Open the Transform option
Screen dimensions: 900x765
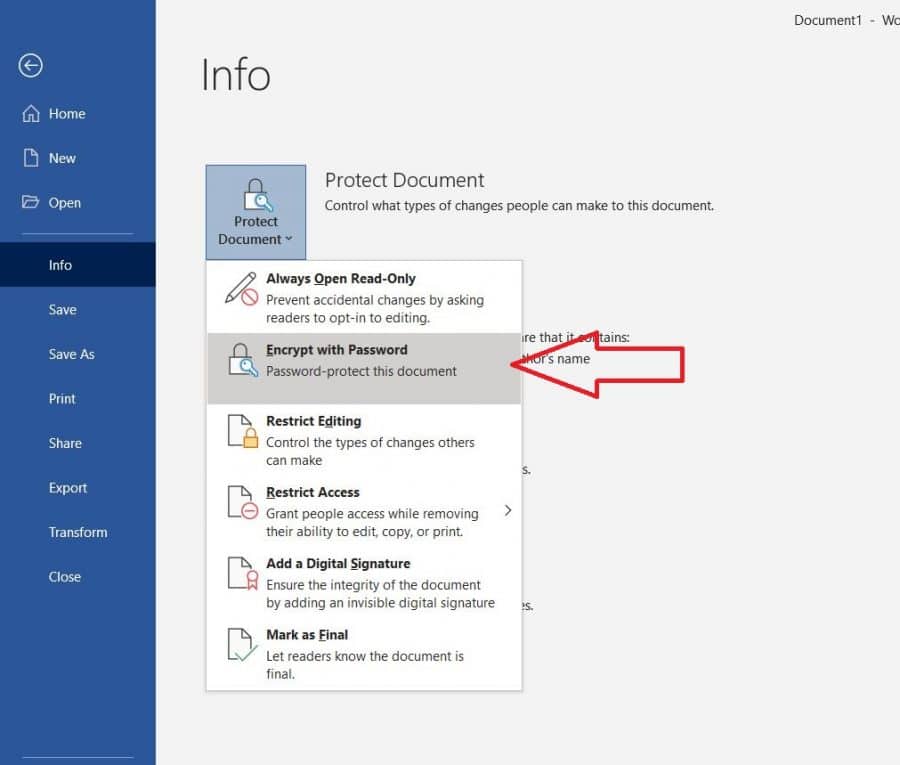pyautogui.click(x=78, y=532)
